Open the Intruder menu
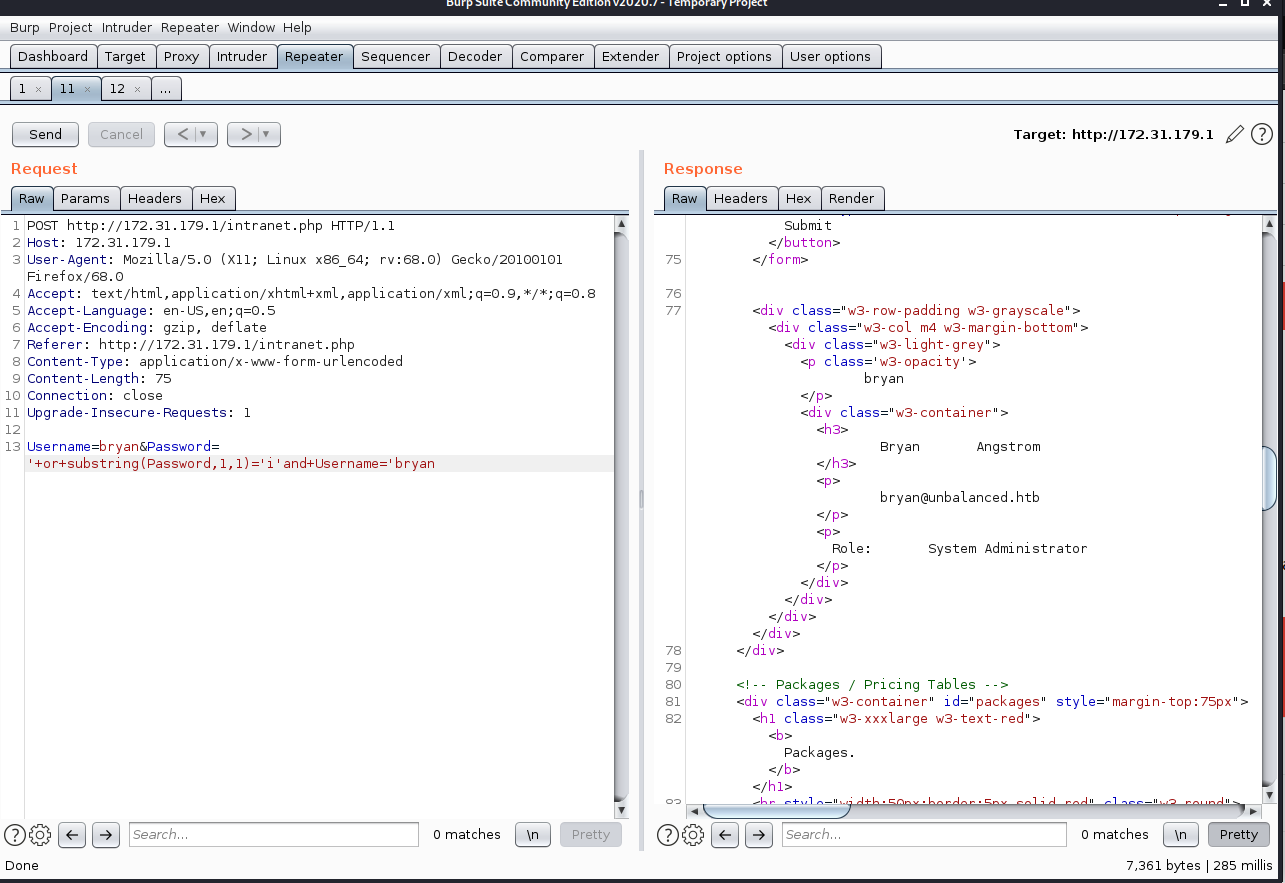The width and height of the screenshot is (1285, 883). pos(127,27)
